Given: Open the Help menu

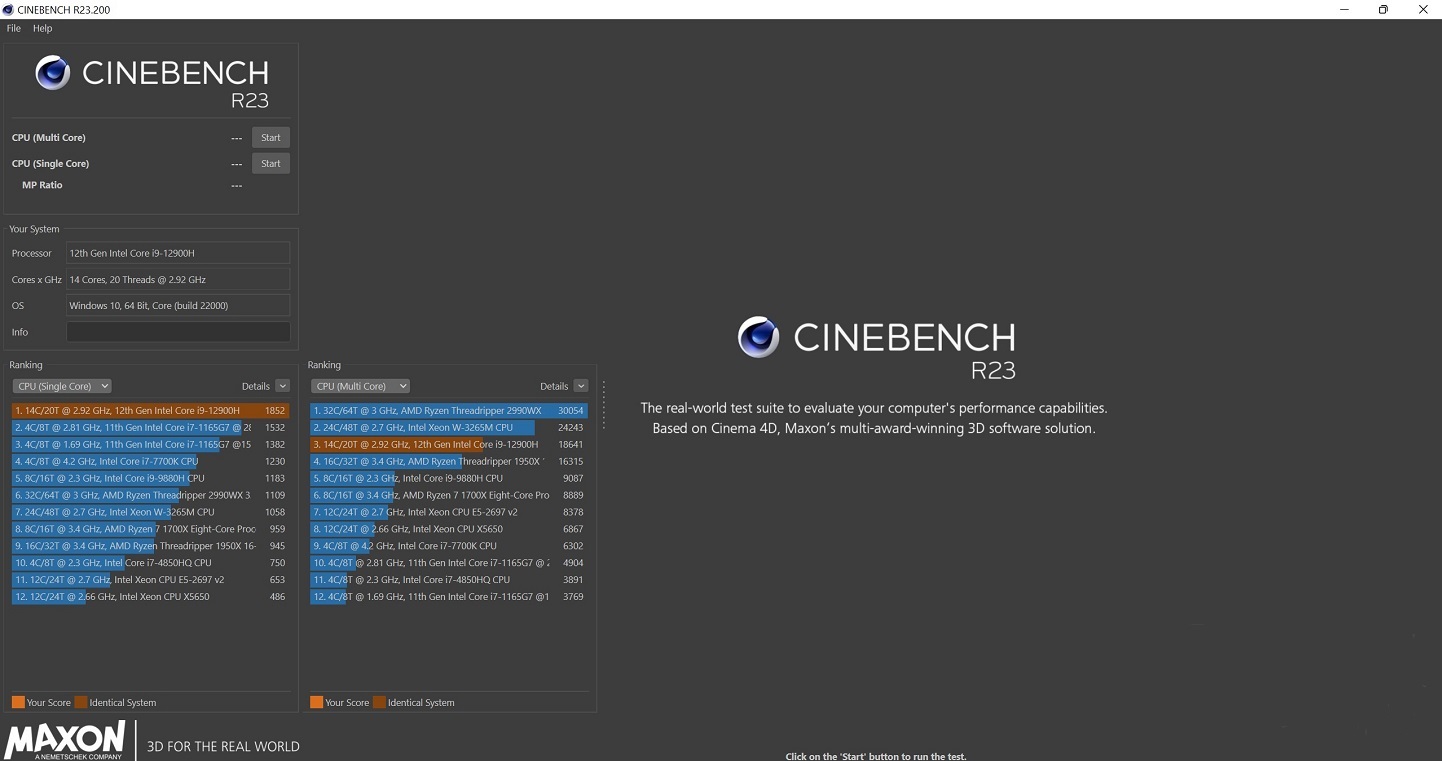Looking at the screenshot, I should pyautogui.click(x=42, y=28).
